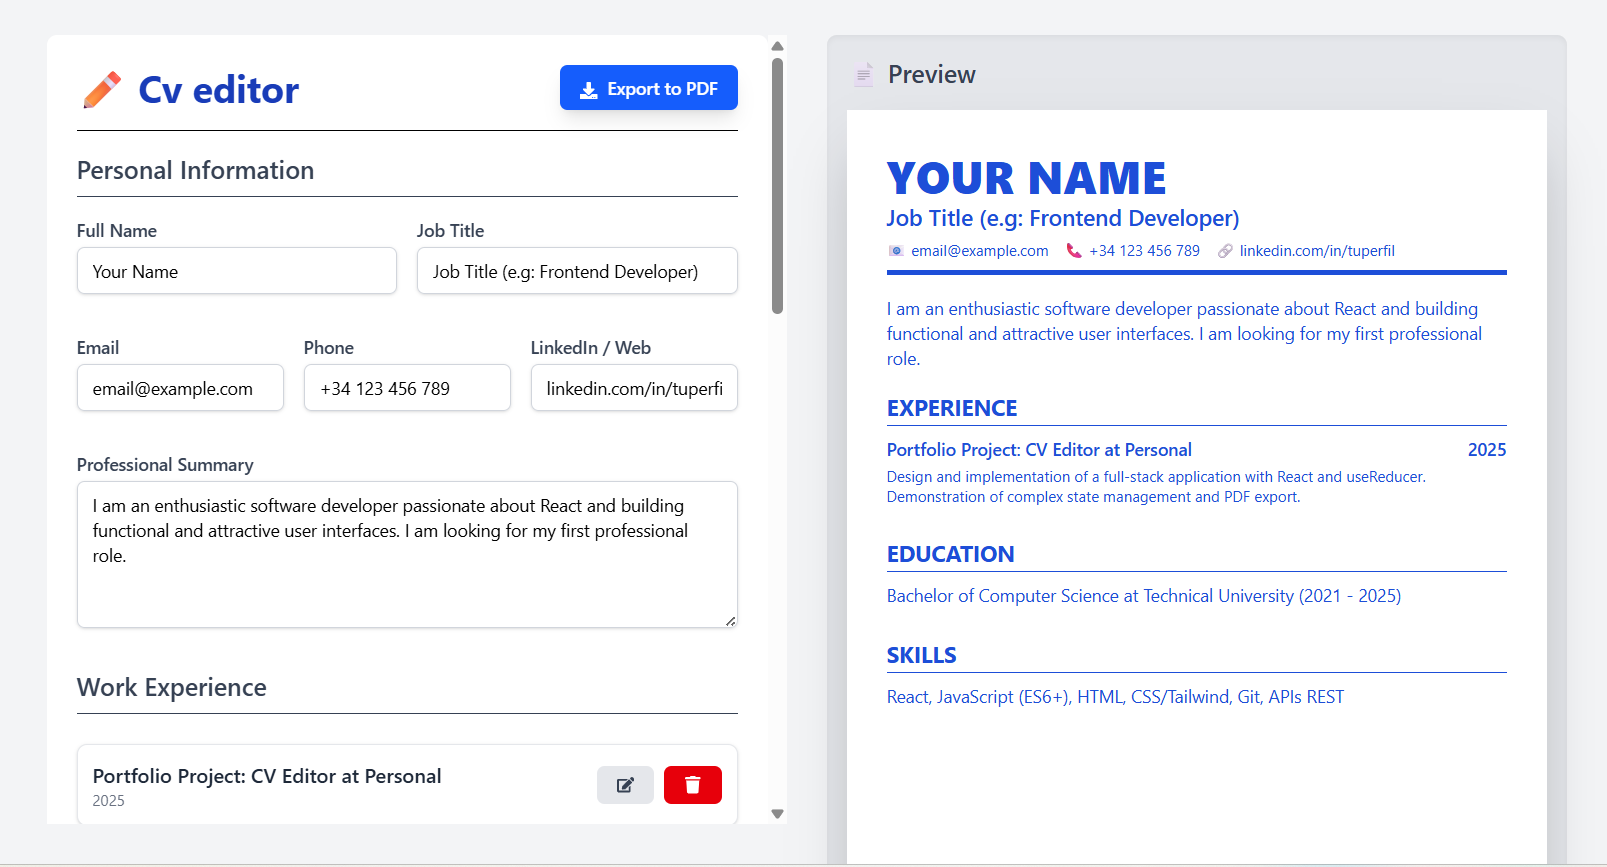Click the Personal Information section heading
Screen dimensions: 1607x867
pyautogui.click(x=195, y=171)
